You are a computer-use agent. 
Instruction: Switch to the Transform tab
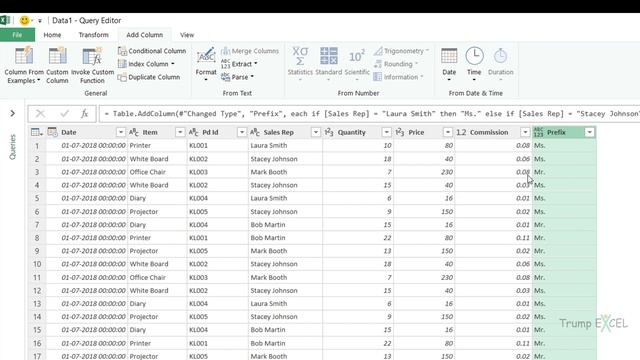coord(93,35)
